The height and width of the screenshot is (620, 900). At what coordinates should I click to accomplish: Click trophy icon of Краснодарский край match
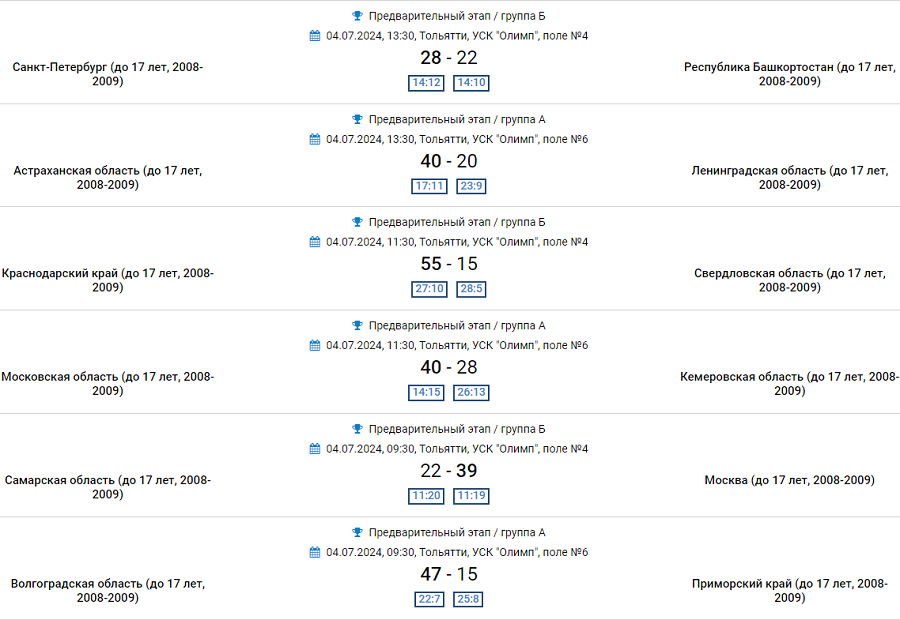358,222
